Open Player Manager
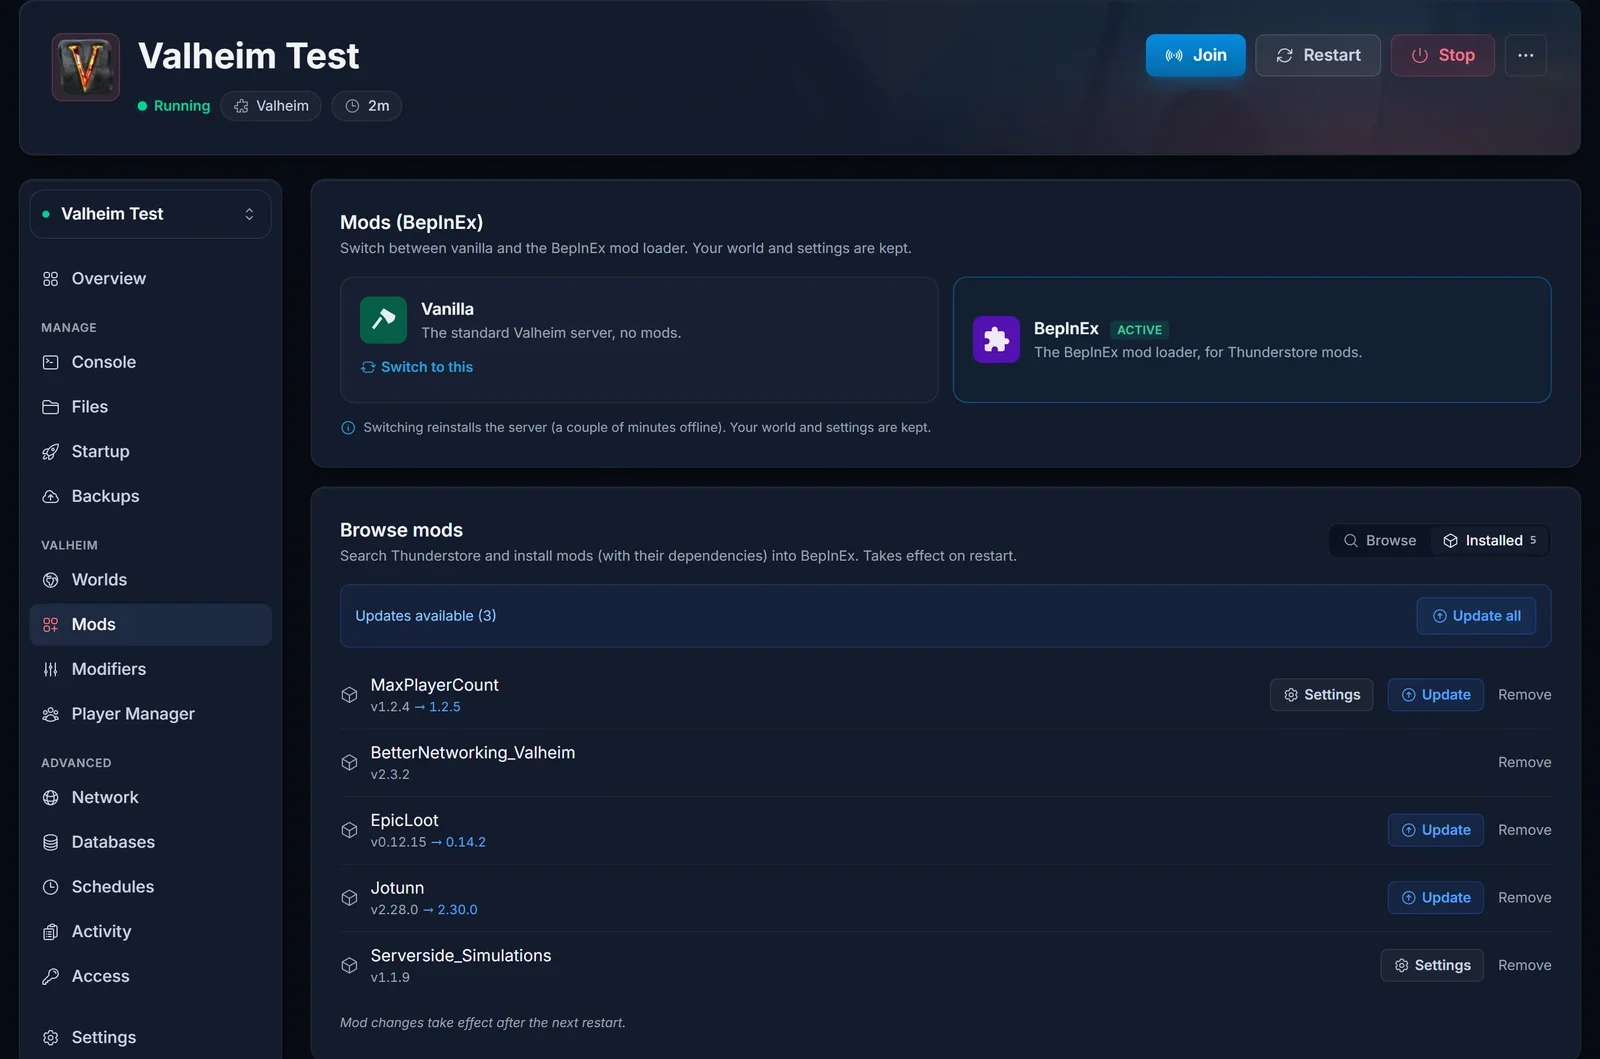 pos(150,714)
